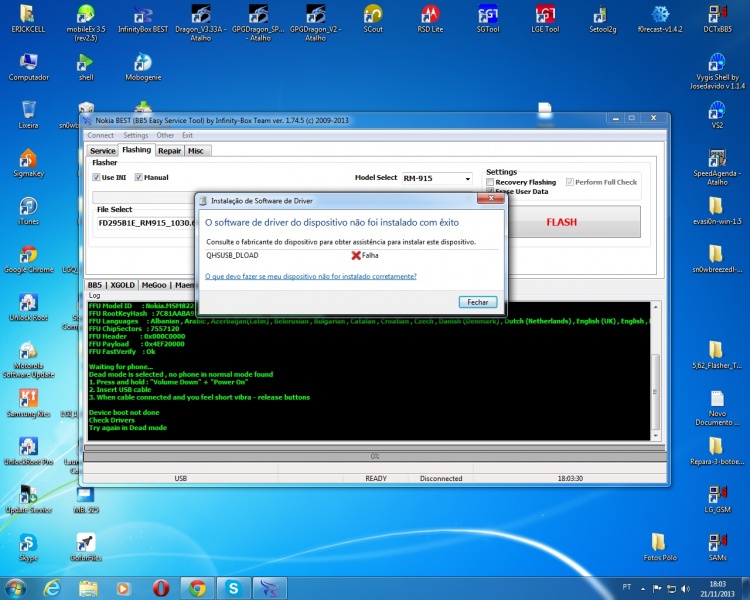Screen dimensions: 750x600
Task: Open Unlock Root desktop icon
Action: pyautogui.click(x=29, y=307)
